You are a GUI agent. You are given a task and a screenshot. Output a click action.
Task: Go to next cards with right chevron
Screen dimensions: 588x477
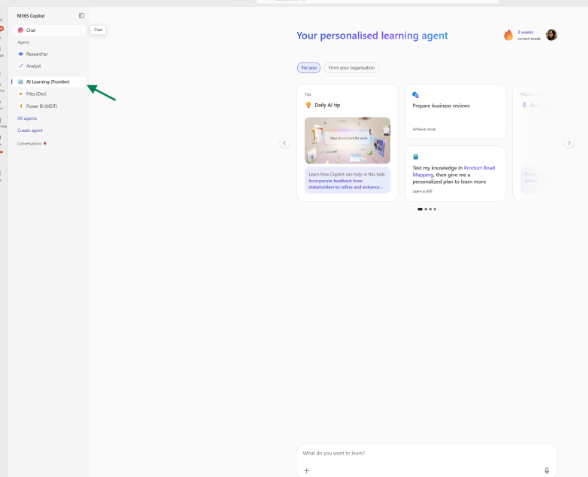click(569, 143)
